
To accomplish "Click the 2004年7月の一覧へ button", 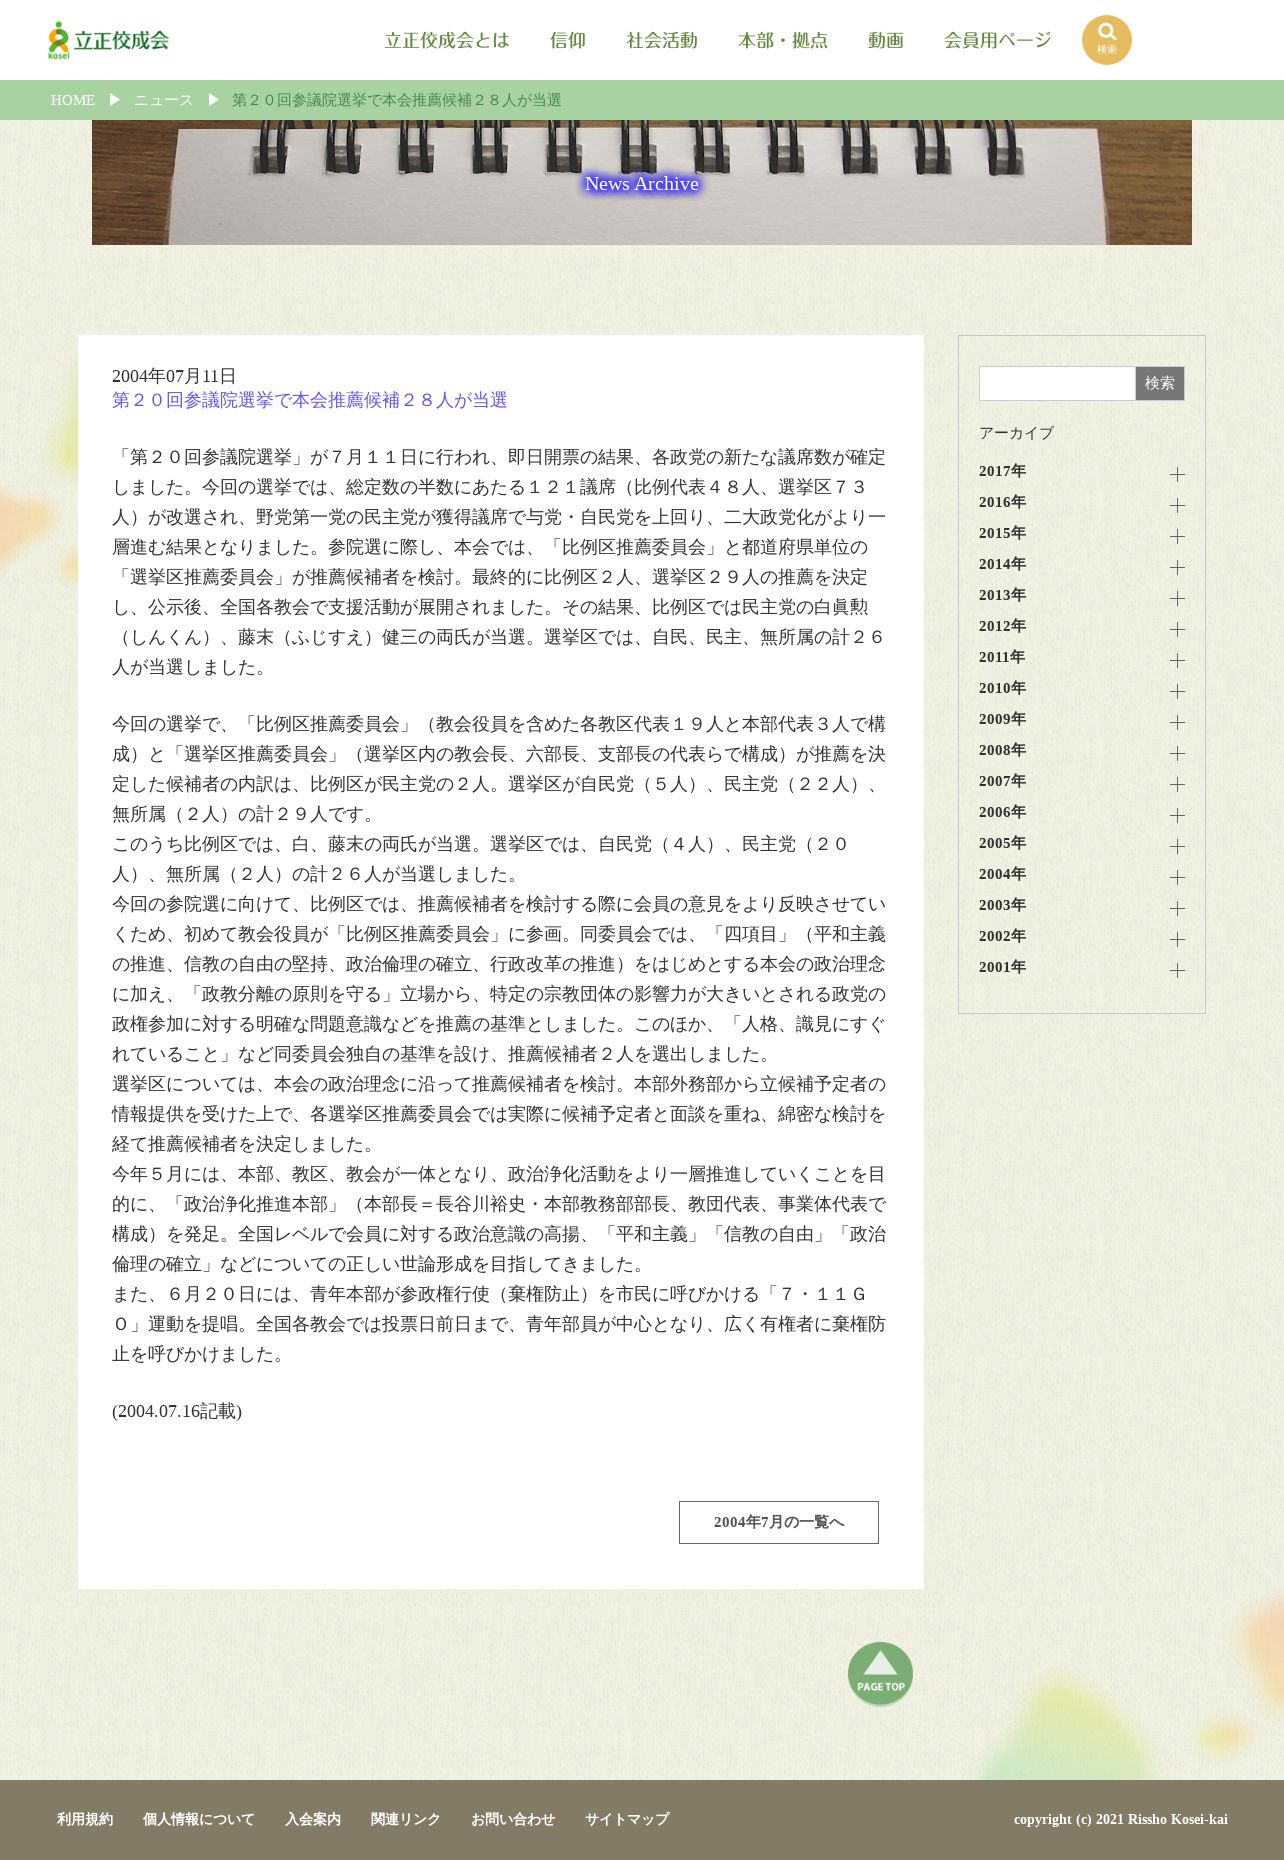I will tap(779, 1522).
